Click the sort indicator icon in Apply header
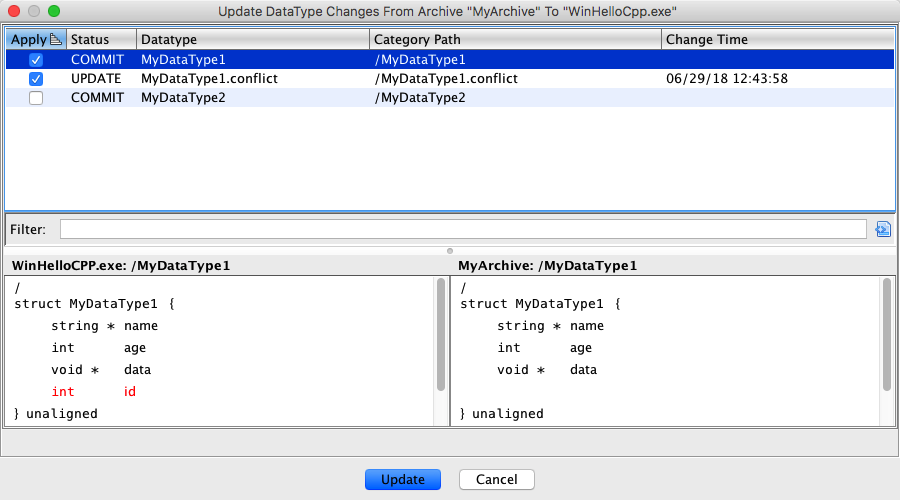This screenshot has height=500, width=900. (x=56, y=39)
